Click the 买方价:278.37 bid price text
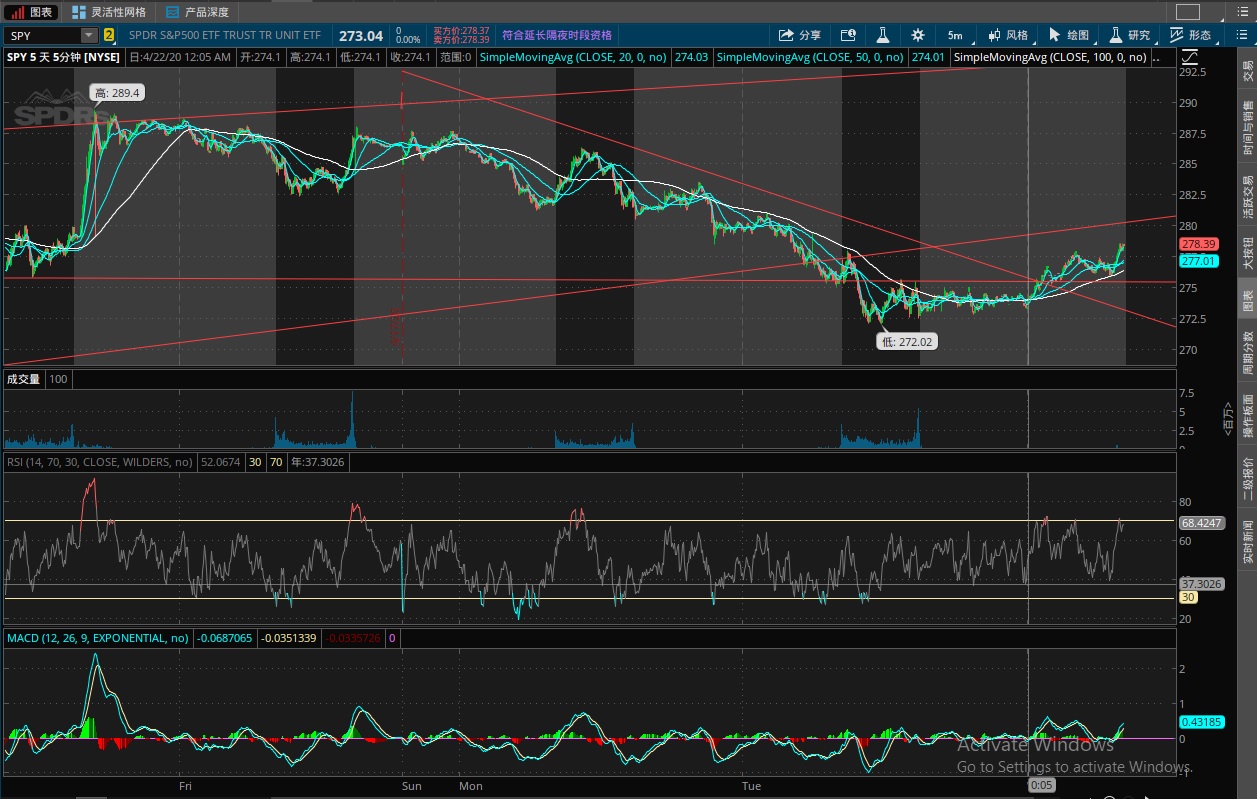This screenshot has height=799, width=1257. (461, 30)
